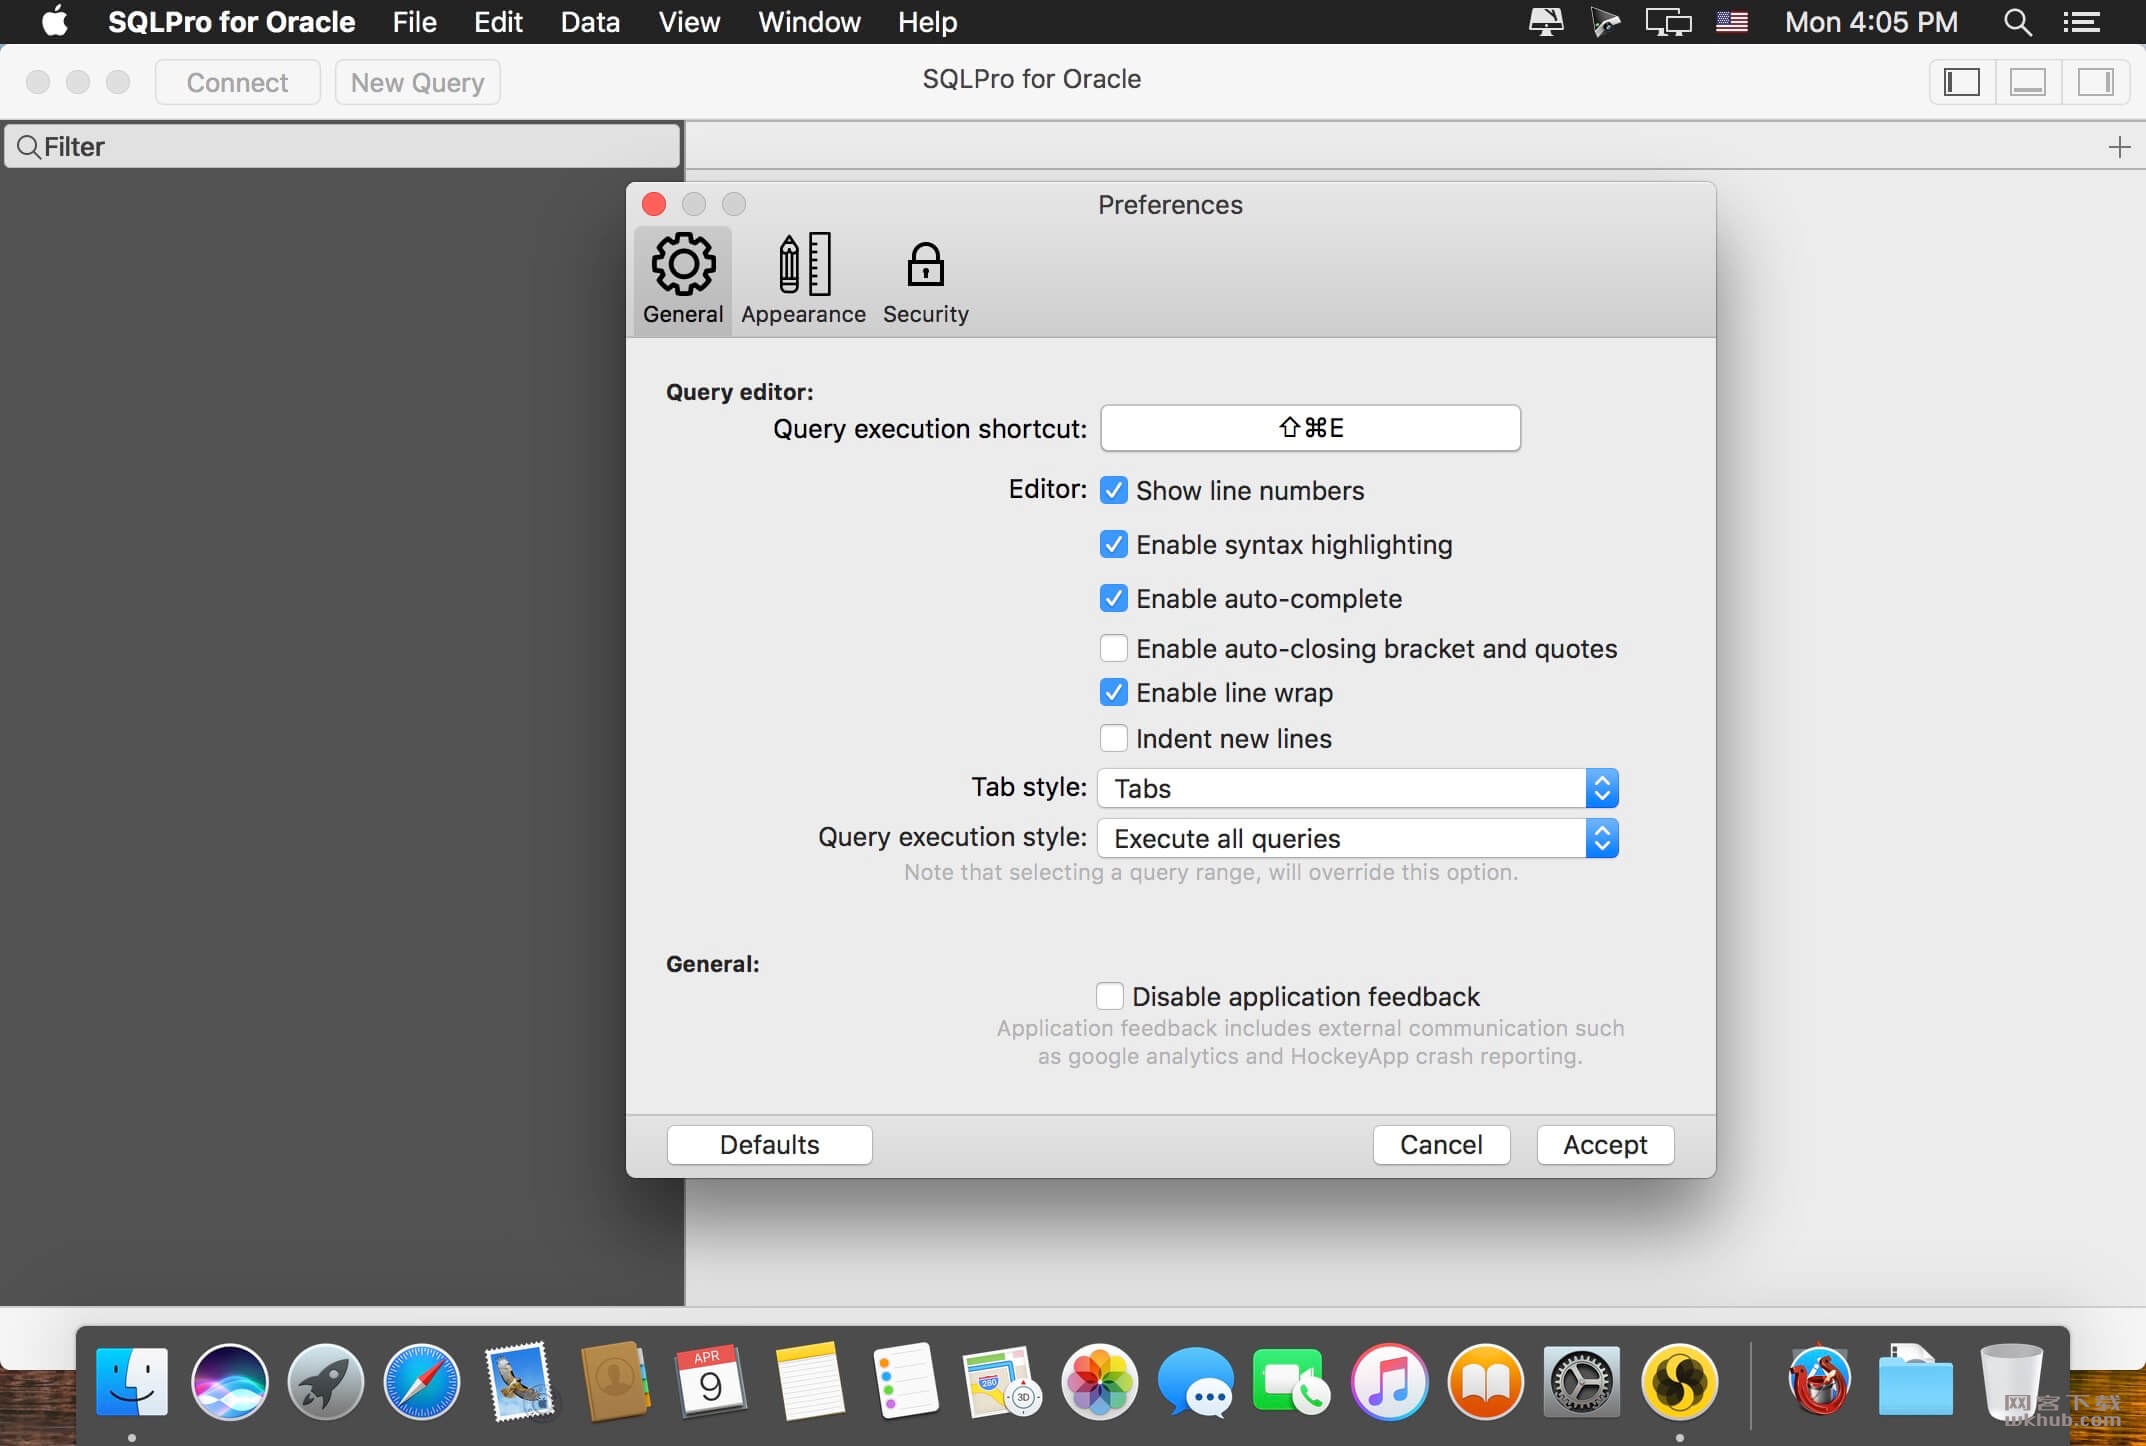
Task: Open the General preferences tab
Action: coord(683,281)
